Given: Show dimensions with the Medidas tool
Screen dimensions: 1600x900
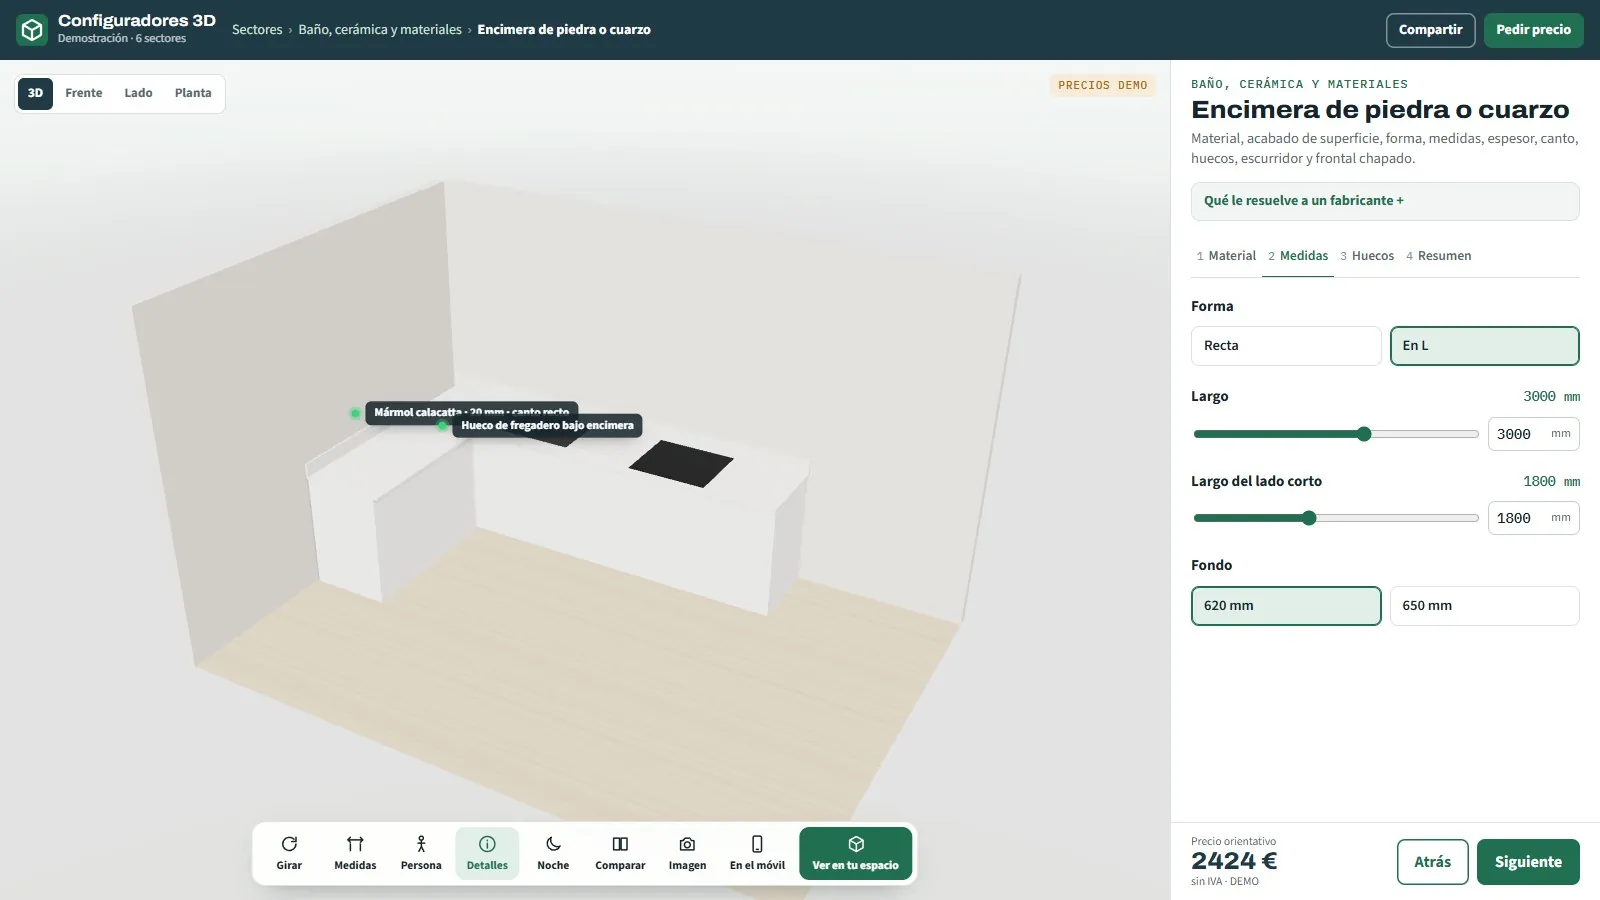Looking at the screenshot, I should tap(355, 854).
